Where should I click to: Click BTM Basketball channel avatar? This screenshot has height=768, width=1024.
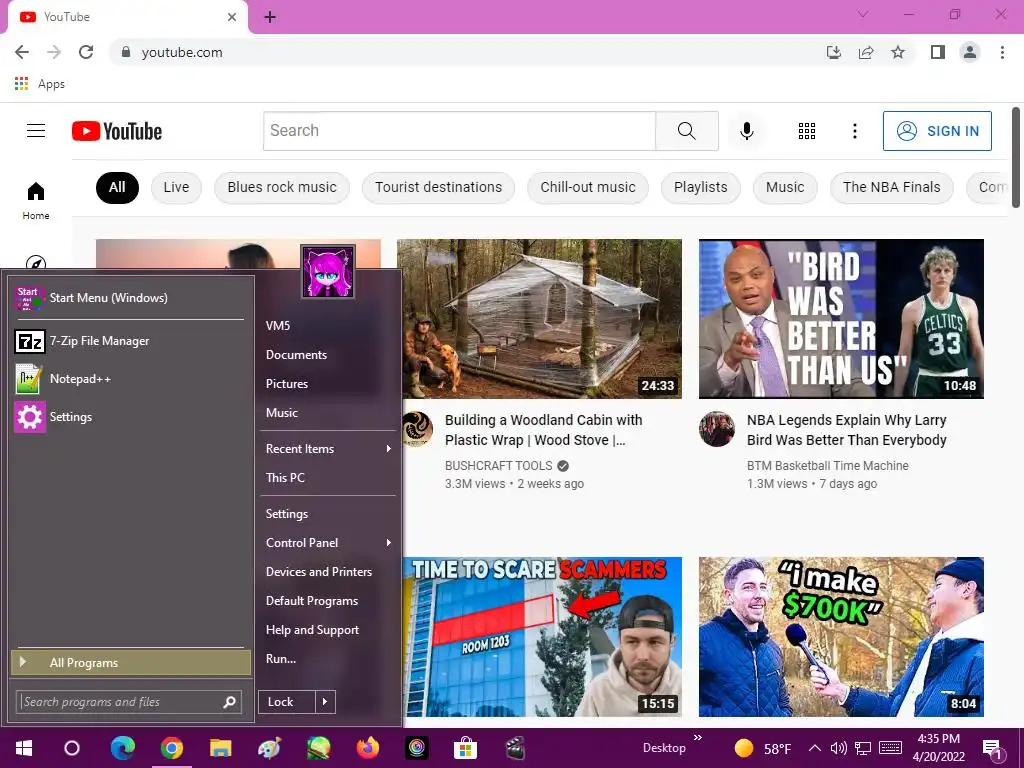click(x=716, y=429)
